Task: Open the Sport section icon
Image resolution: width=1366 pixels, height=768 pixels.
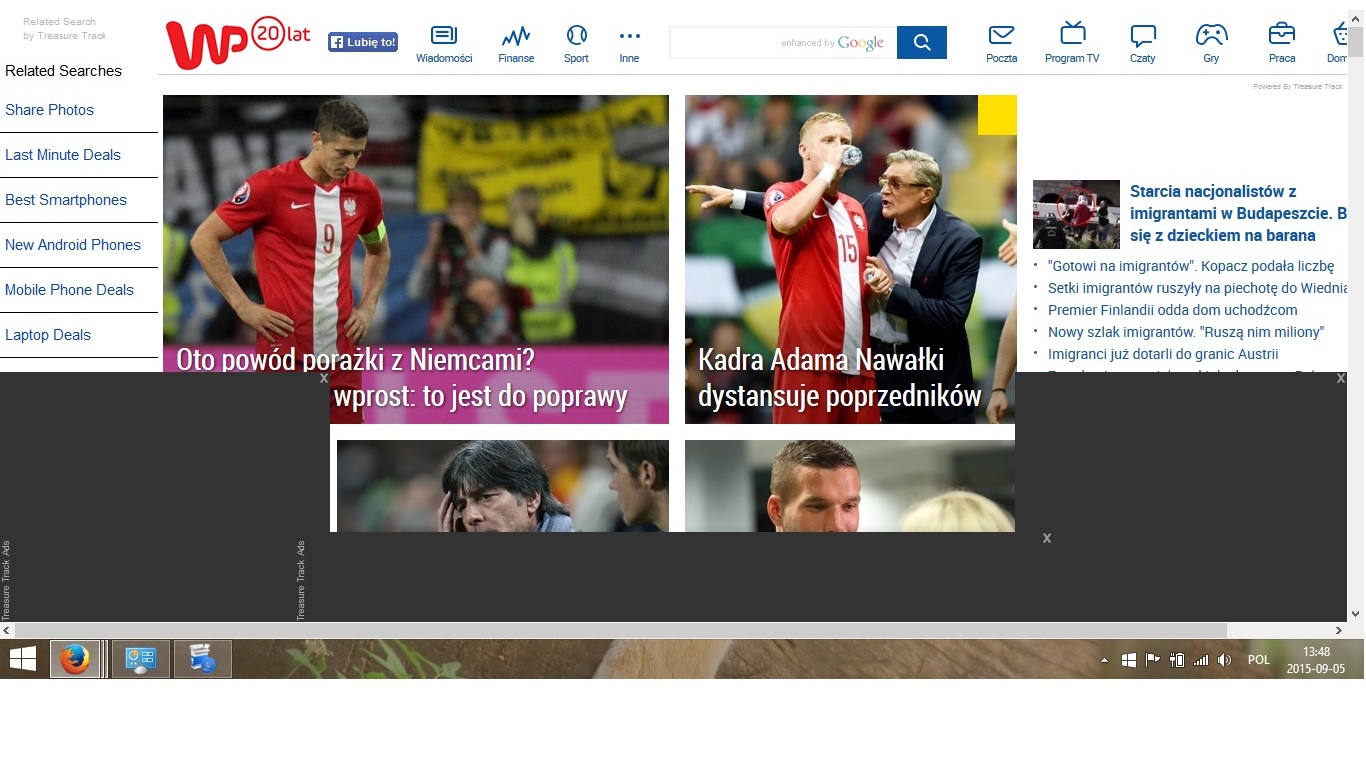Action: click(576, 37)
